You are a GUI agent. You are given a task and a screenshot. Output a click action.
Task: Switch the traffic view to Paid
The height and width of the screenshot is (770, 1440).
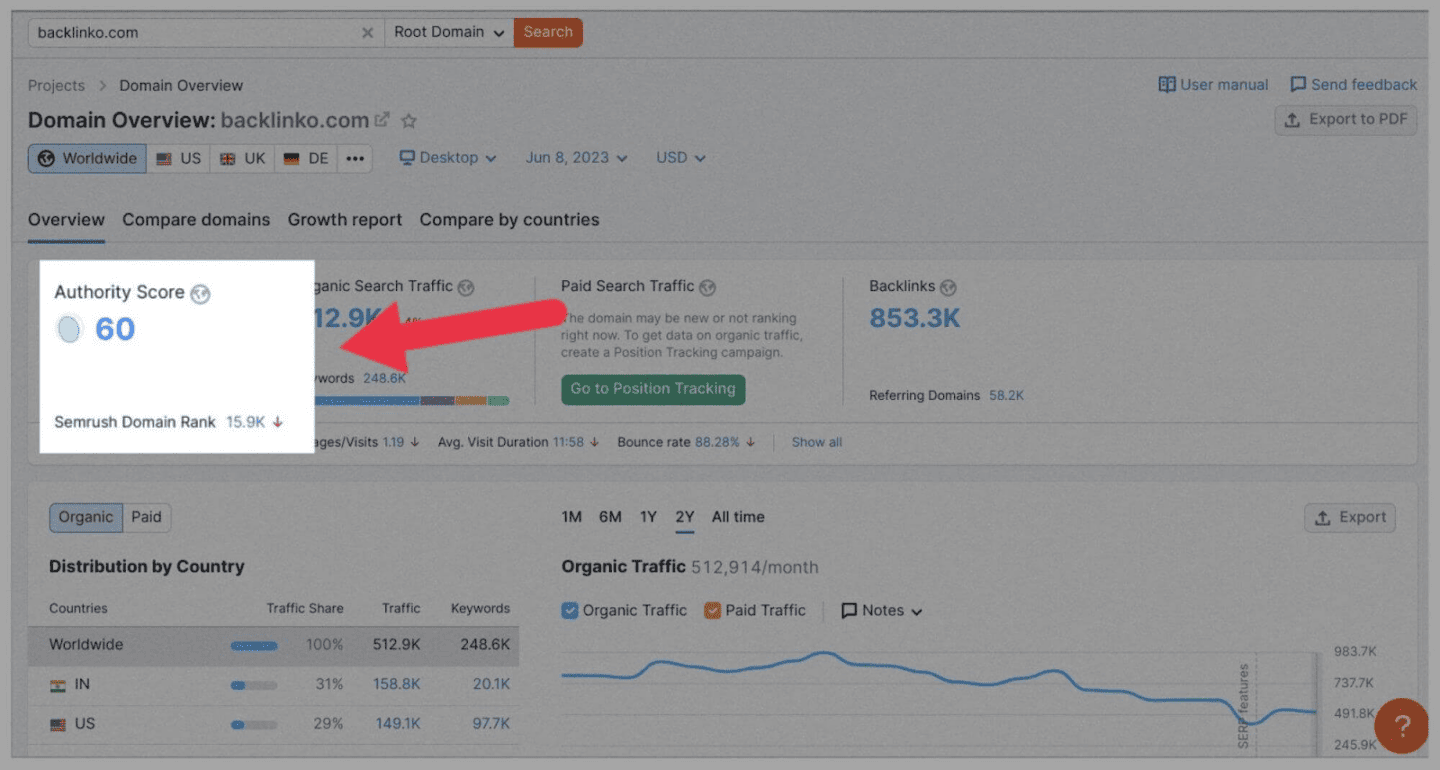146,517
